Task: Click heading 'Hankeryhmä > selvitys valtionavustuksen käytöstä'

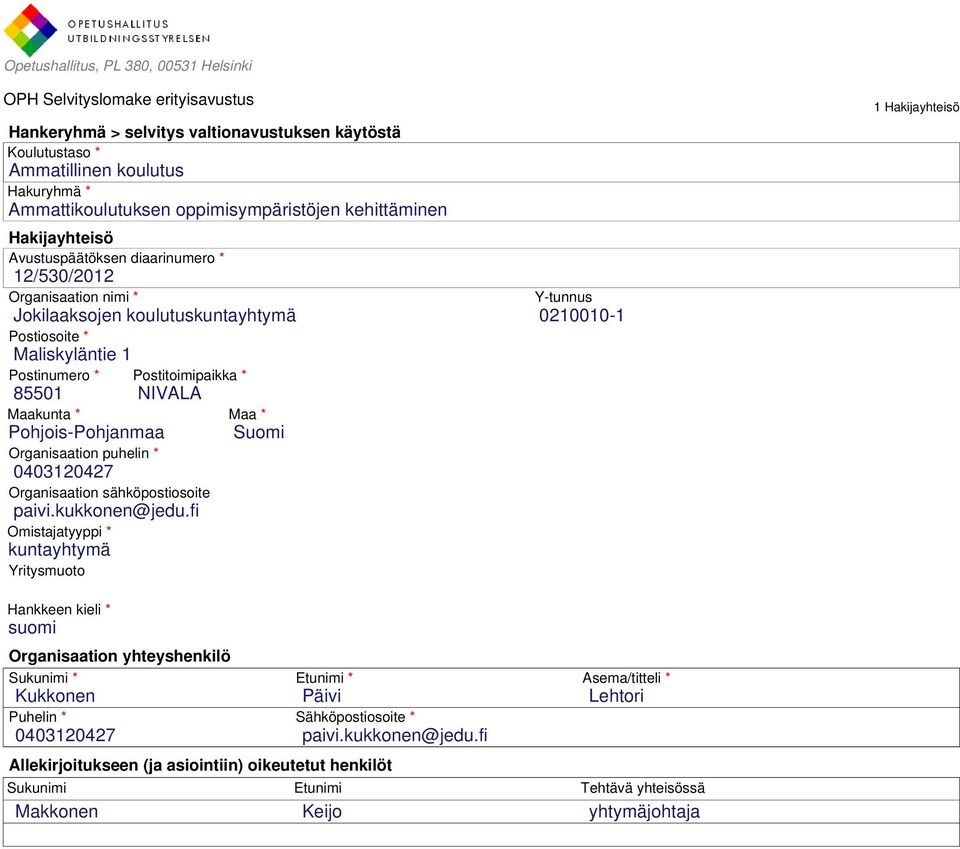Action: pos(204,132)
